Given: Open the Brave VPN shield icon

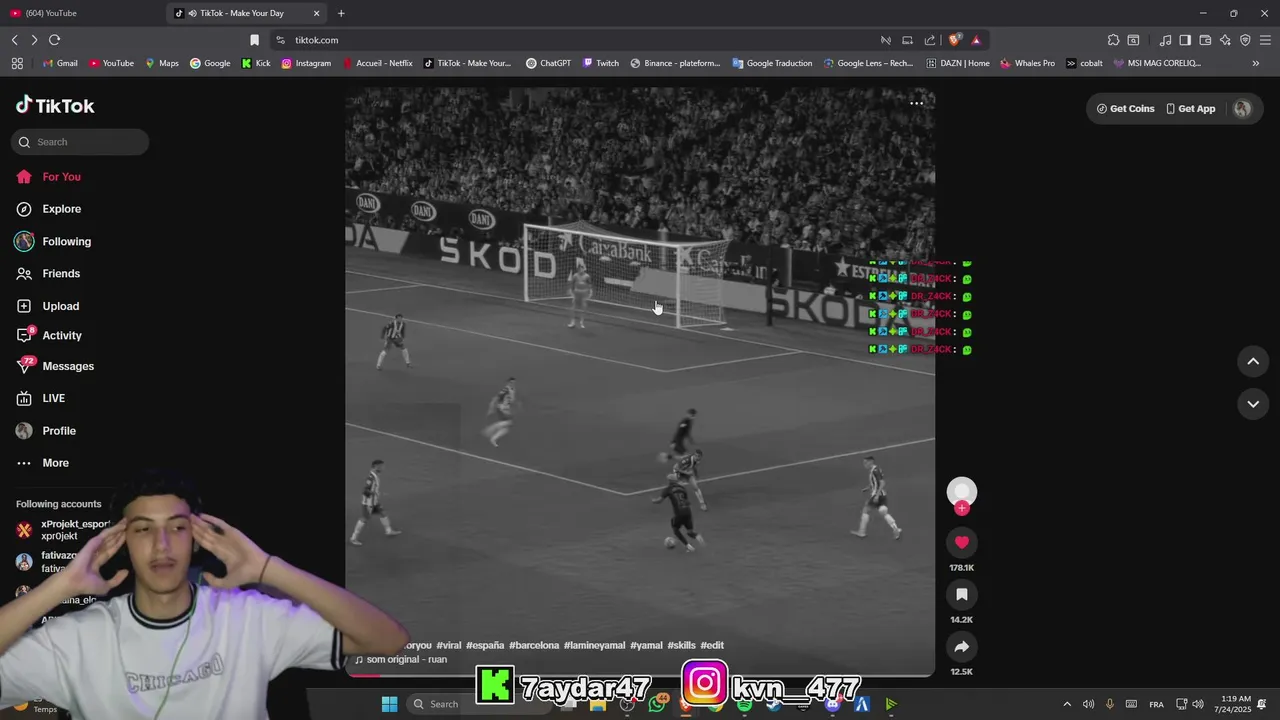Looking at the screenshot, I should click(x=1245, y=40).
